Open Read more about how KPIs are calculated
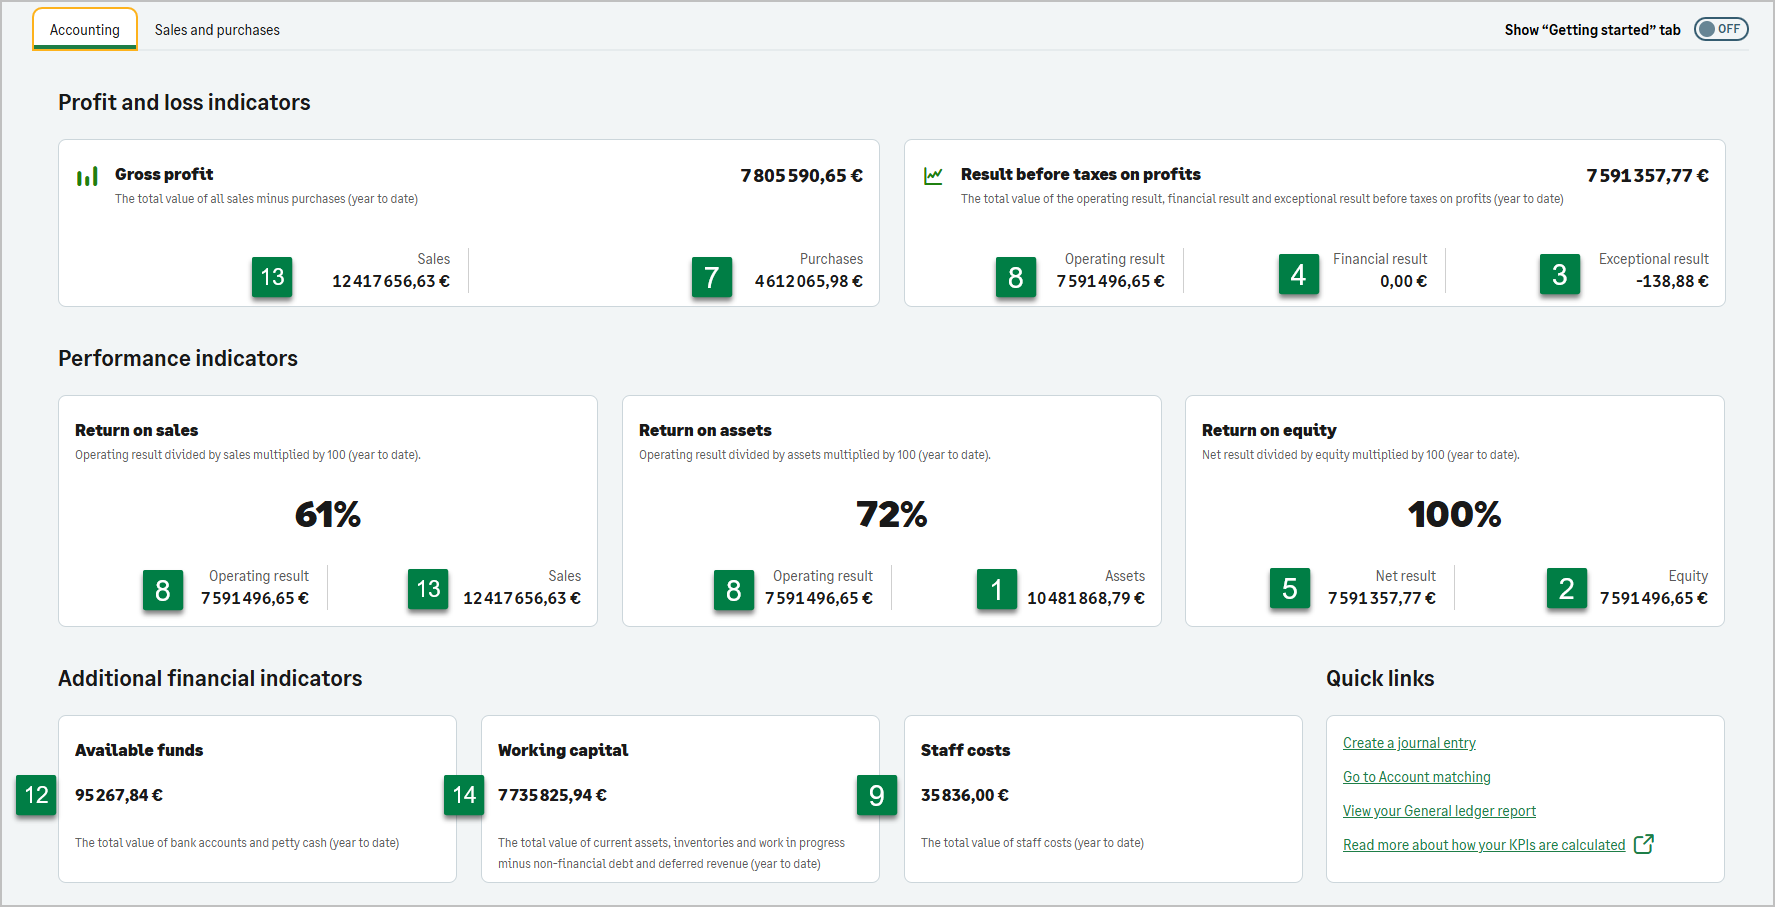 tap(1483, 845)
